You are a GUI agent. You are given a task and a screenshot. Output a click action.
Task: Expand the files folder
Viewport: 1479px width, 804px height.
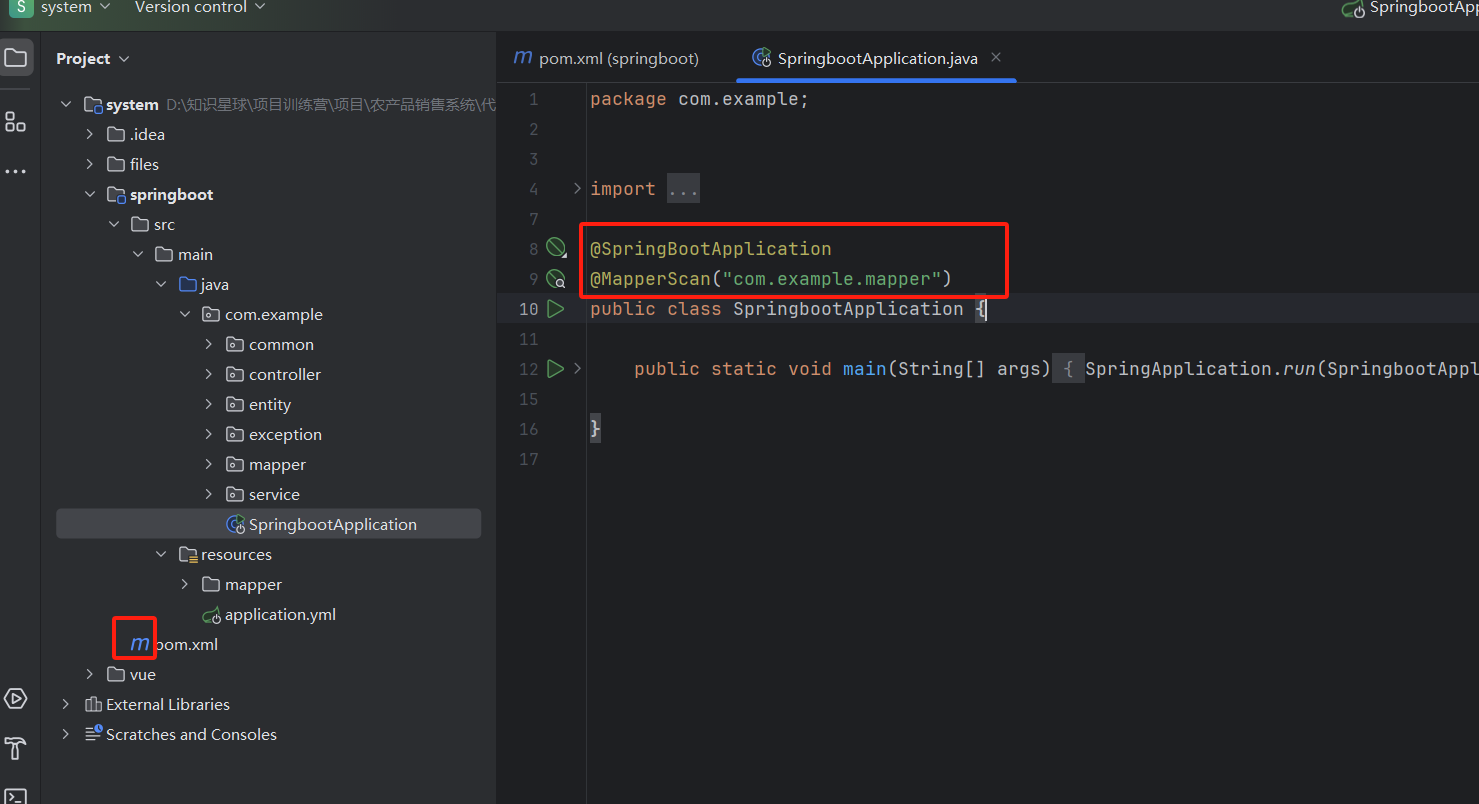[x=90, y=164]
